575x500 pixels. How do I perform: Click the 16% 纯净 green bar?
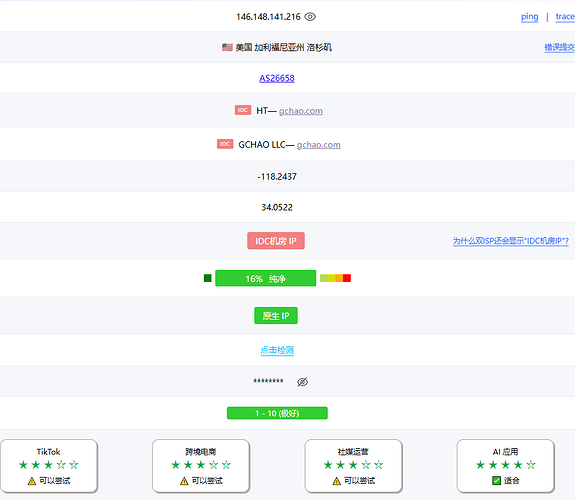(x=265, y=278)
